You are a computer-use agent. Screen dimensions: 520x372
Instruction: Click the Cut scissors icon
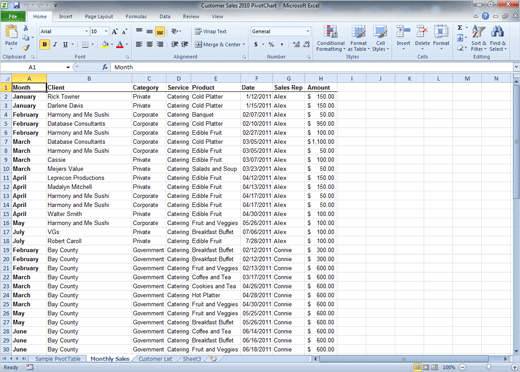[x=26, y=28]
